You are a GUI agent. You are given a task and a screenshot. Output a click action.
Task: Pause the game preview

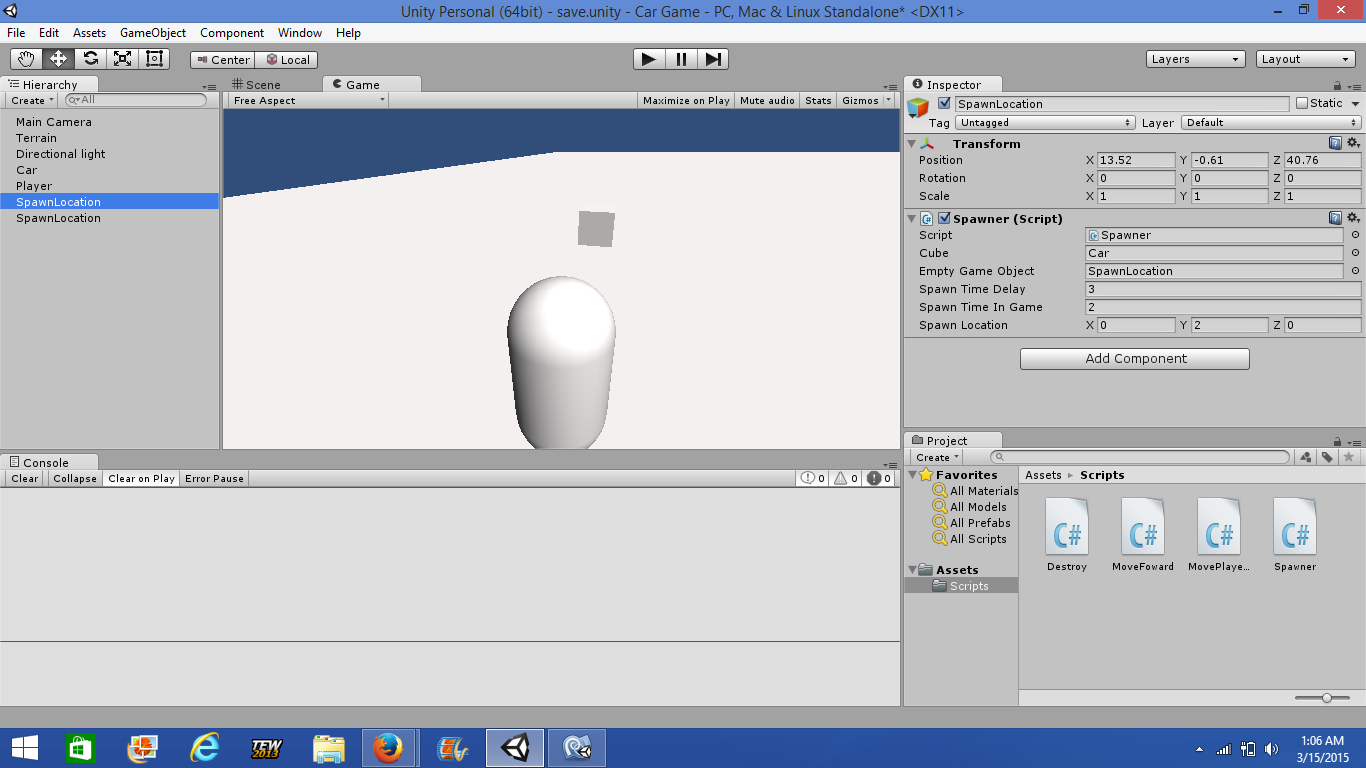(x=681, y=59)
